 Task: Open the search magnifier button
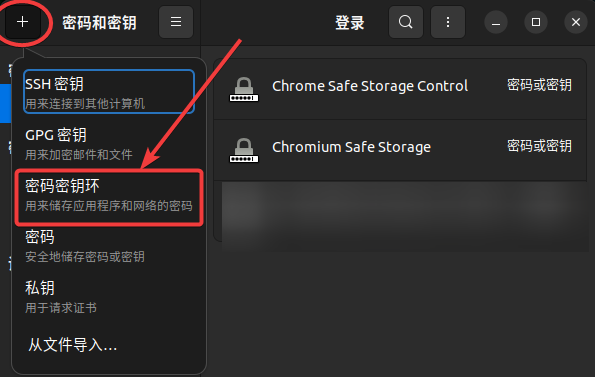(406, 22)
